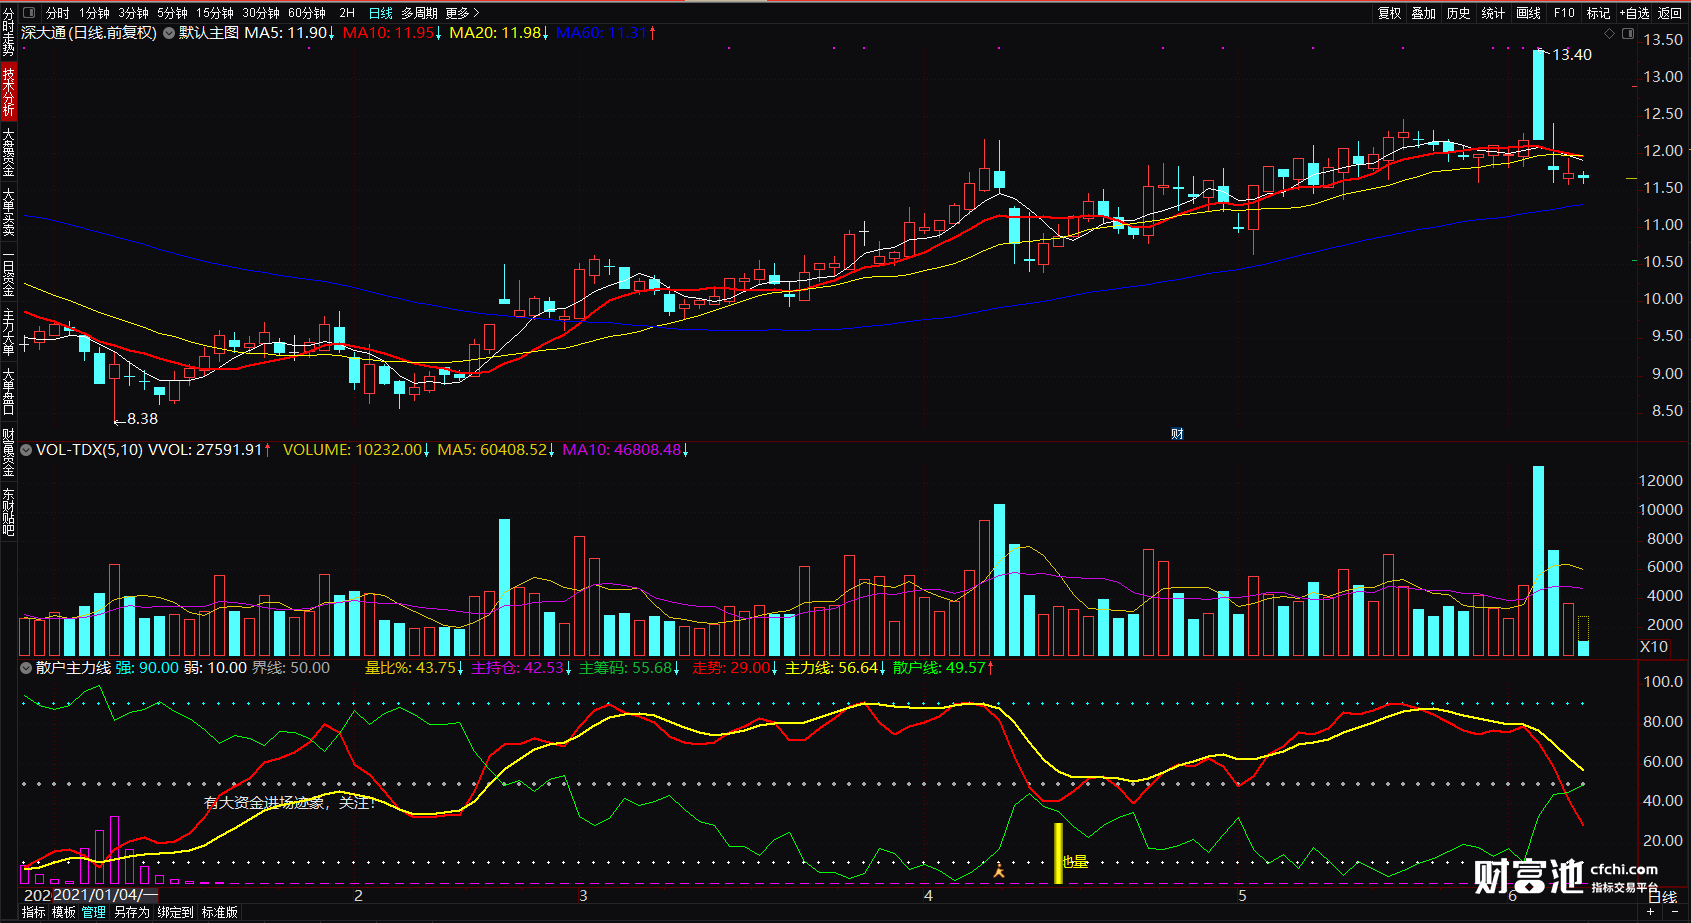Image resolution: width=1691 pixels, height=923 pixels.
Task: Click the 财 marker on the main chart
Action: (1177, 433)
